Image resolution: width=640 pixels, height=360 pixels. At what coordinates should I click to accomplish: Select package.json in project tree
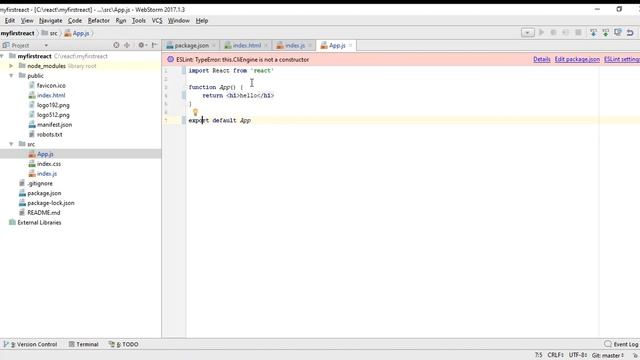pyautogui.click(x=44, y=193)
